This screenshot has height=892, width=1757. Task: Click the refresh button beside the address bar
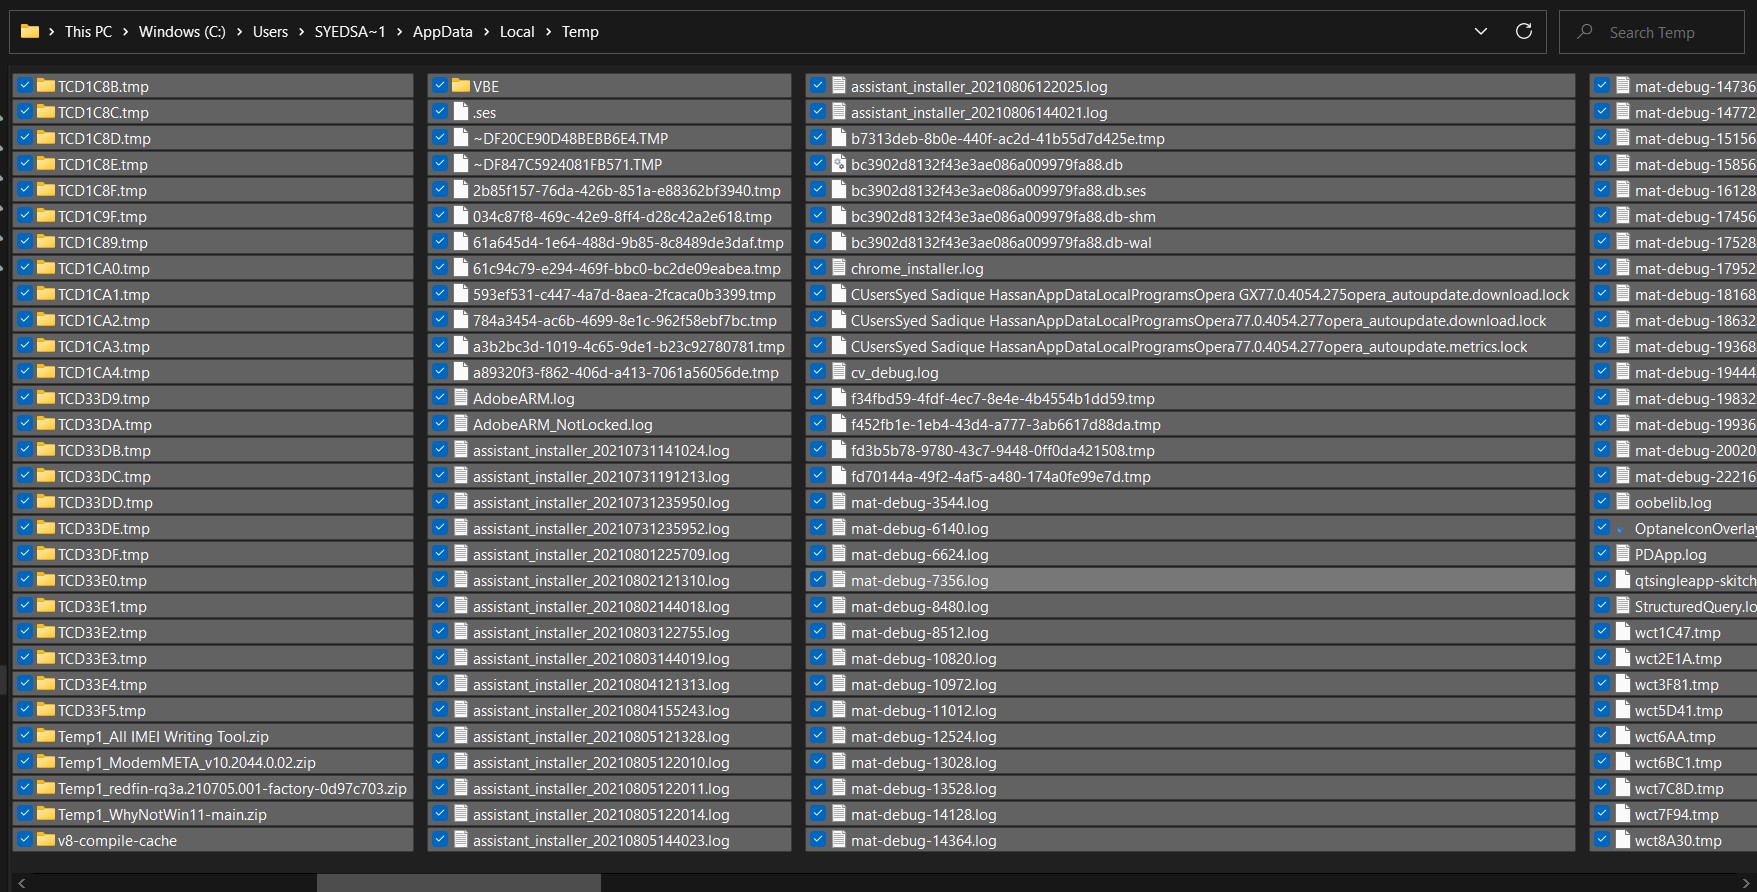click(x=1524, y=31)
